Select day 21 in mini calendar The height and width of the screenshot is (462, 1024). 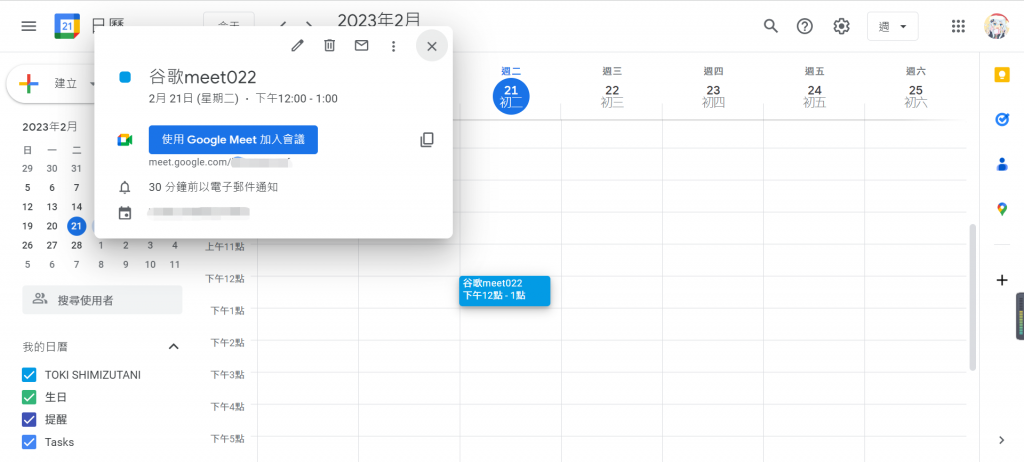pyautogui.click(x=76, y=226)
